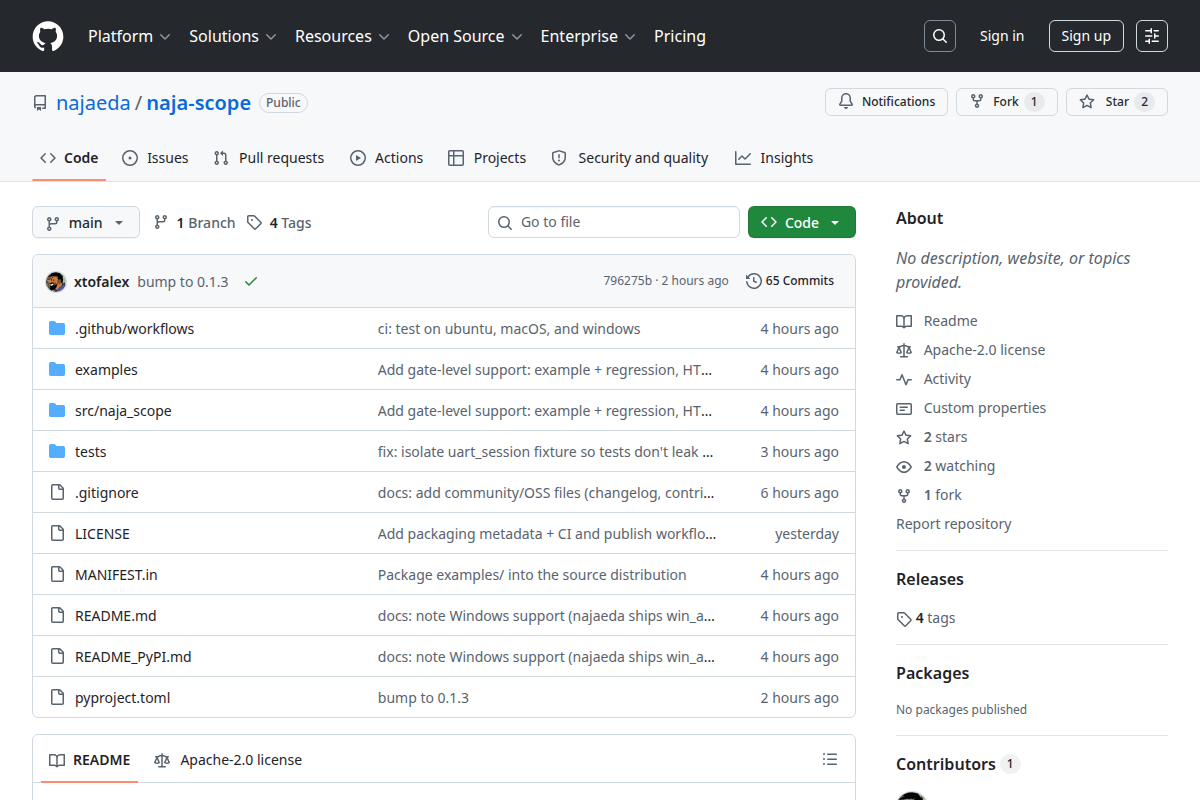Star the naja-scope repository
This screenshot has height=800, width=1200.
pos(1117,102)
